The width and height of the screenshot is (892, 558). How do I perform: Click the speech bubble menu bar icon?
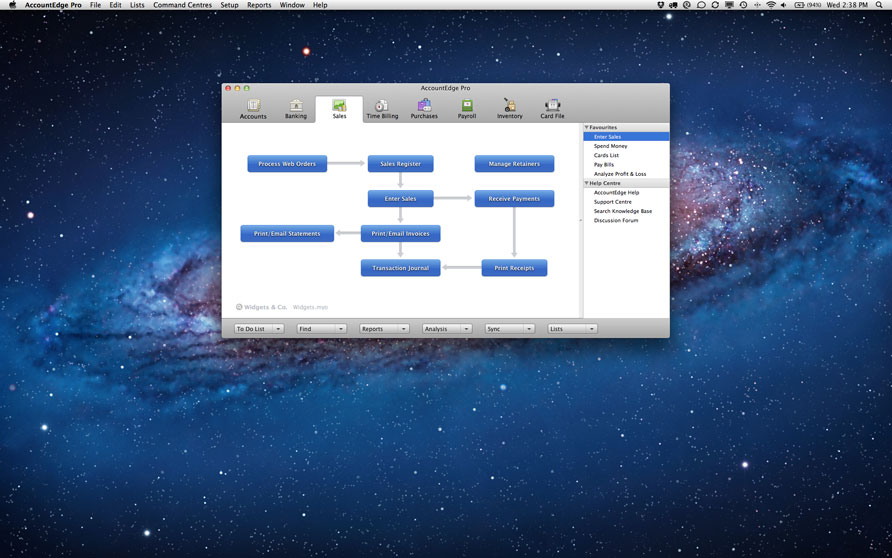coord(701,5)
